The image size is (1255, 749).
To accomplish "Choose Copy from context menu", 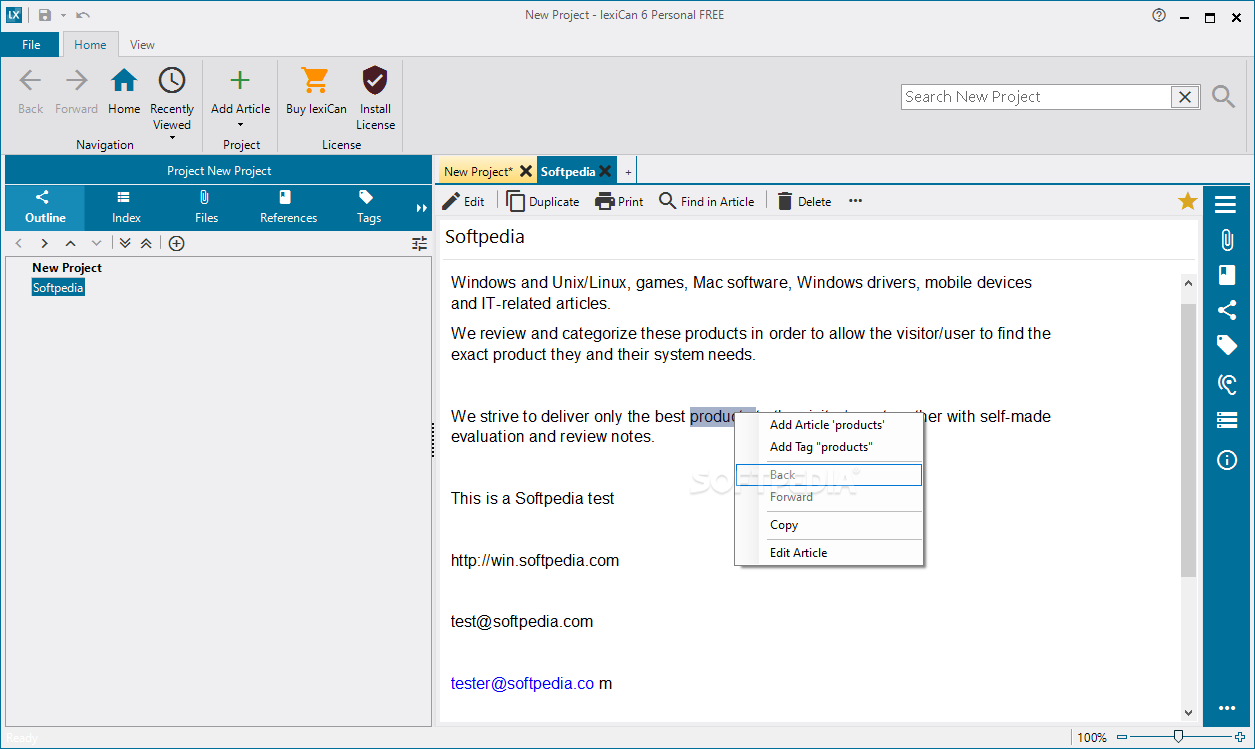I will tap(828, 525).
